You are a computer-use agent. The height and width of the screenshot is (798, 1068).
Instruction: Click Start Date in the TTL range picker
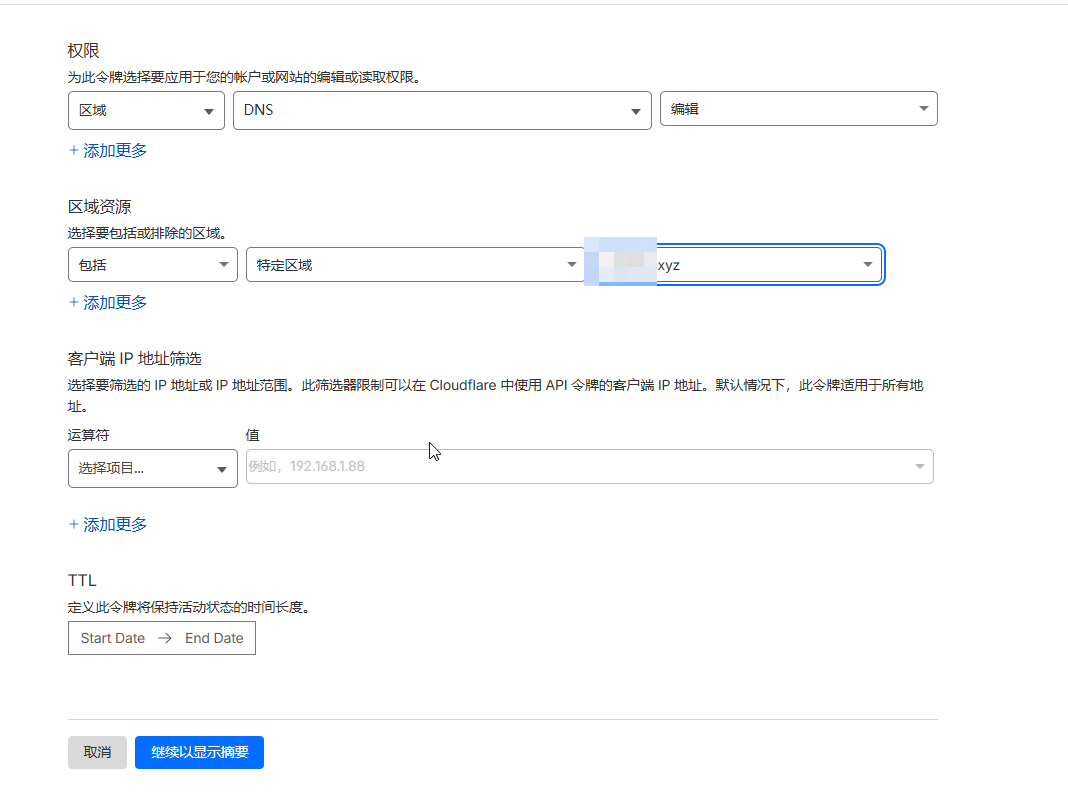[x=112, y=638]
